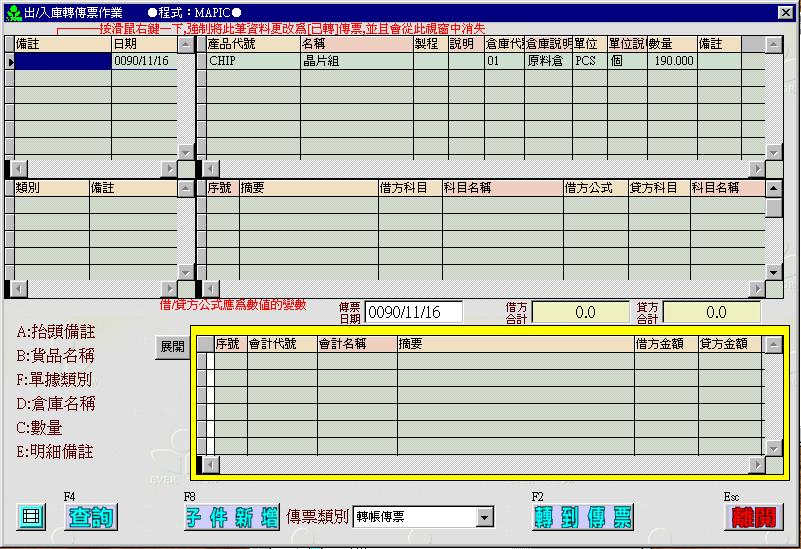Click the 會計代號 column header in yellow grid
The image size is (801, 549).
coord(281,344)
